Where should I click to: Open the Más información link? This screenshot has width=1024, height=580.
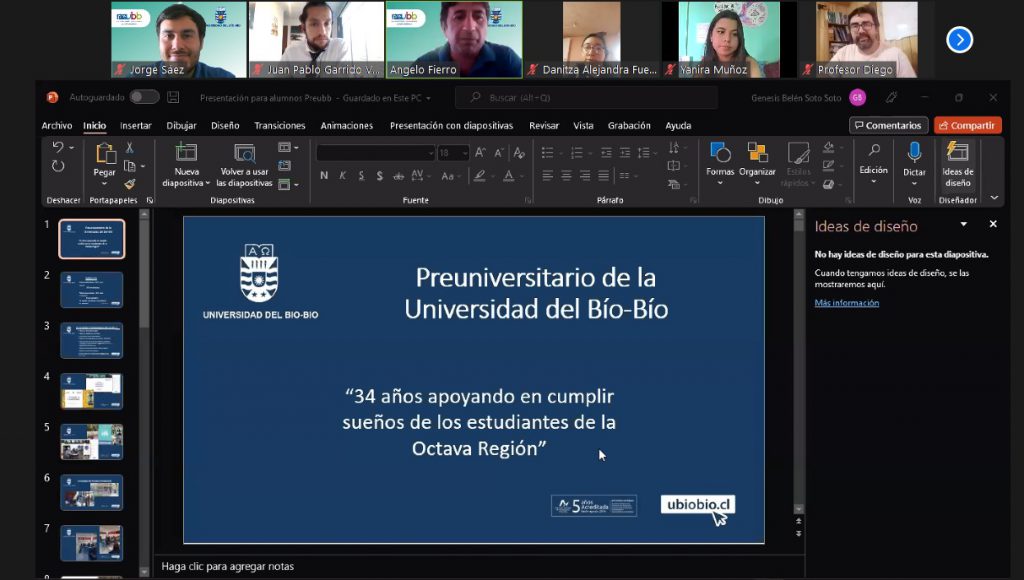tap(846, 303)
